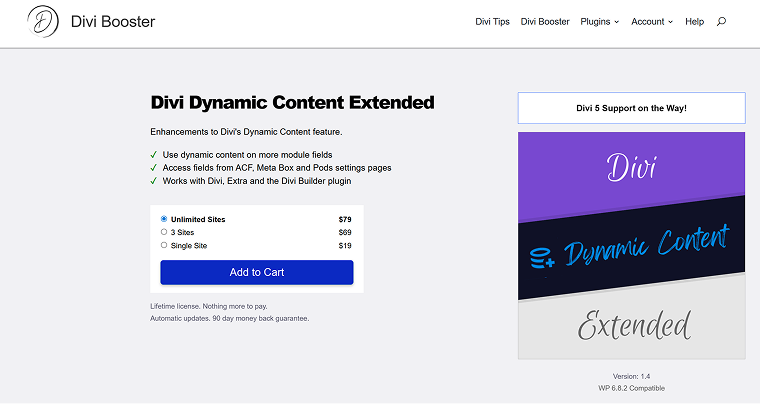760x404 pixels.
Task: Expand the Plugins dropdown menu
Action: pyautogui.click(x=600, y=22)
